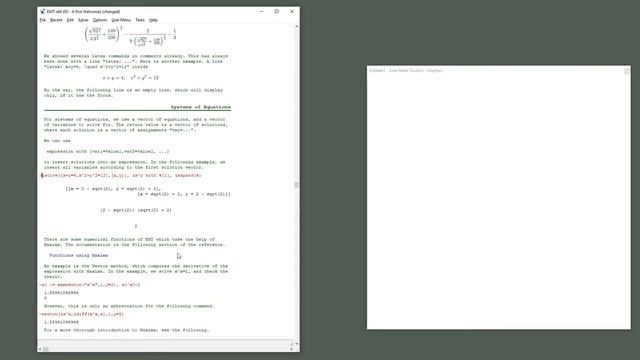Click the horizontal scrollbar right arrow
This screenshot has width=640, height=360.
(291, 349)
